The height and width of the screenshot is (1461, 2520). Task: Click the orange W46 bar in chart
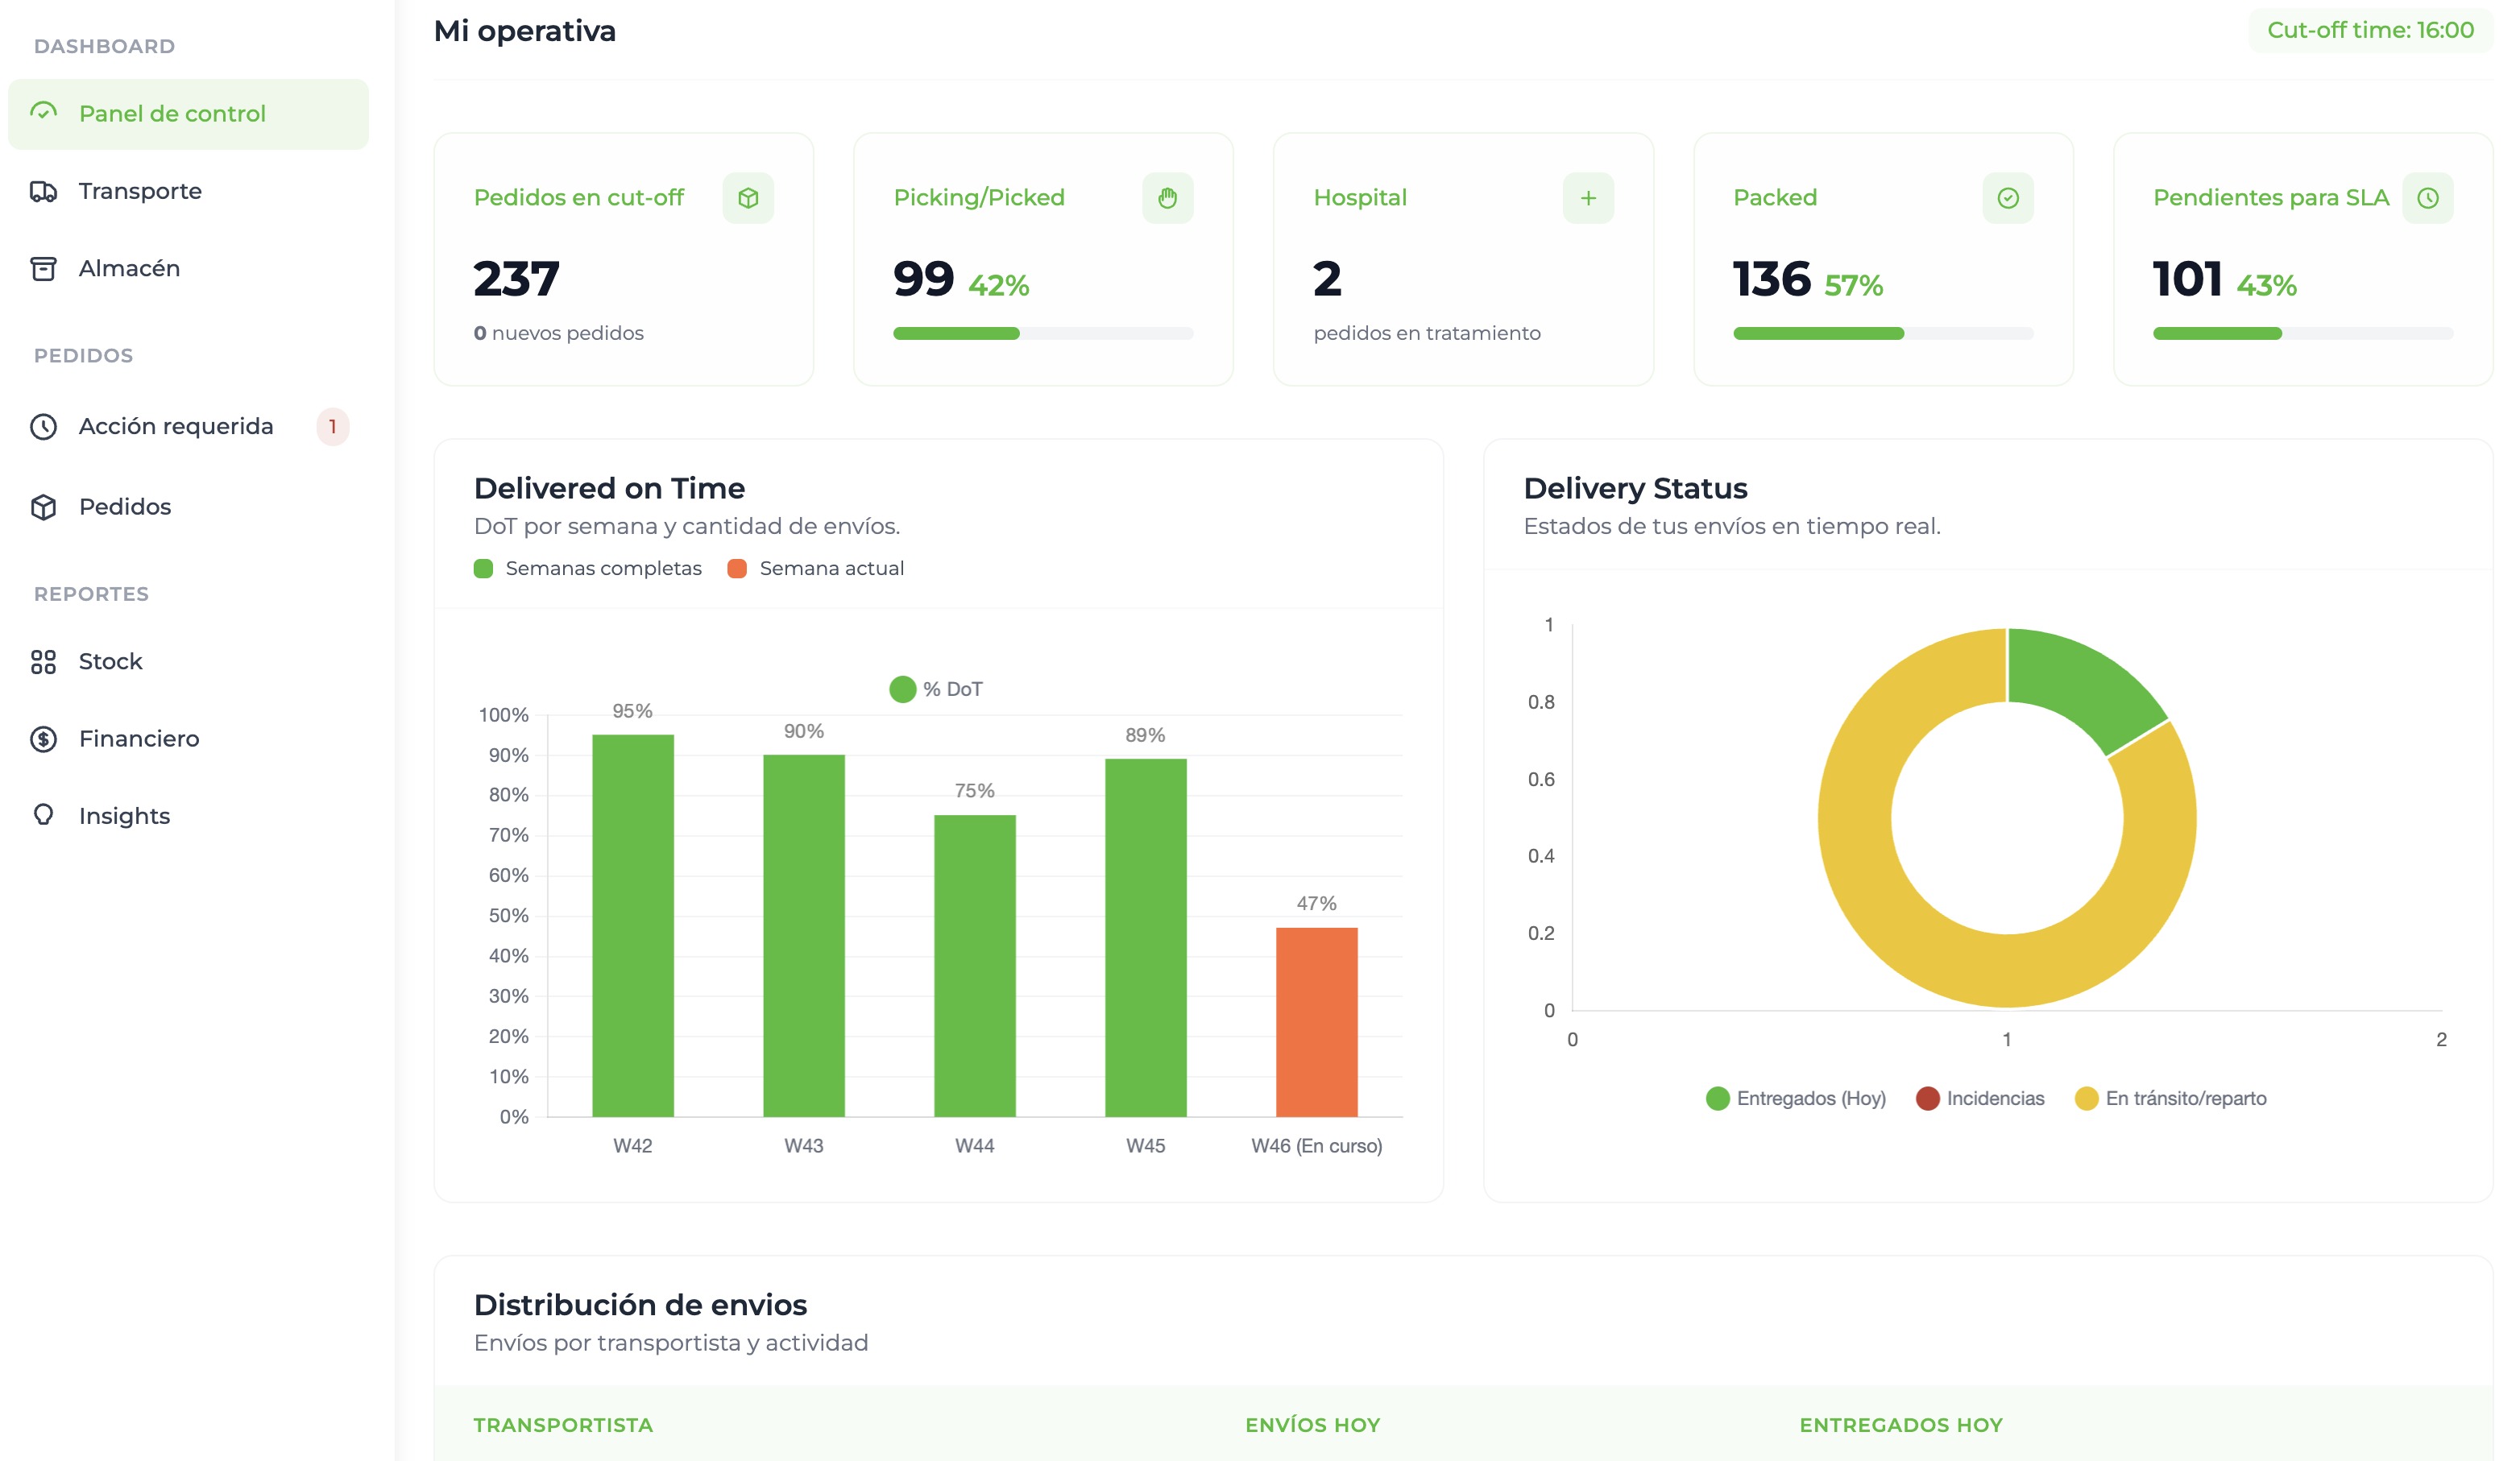click(x=1316, y=1021)
